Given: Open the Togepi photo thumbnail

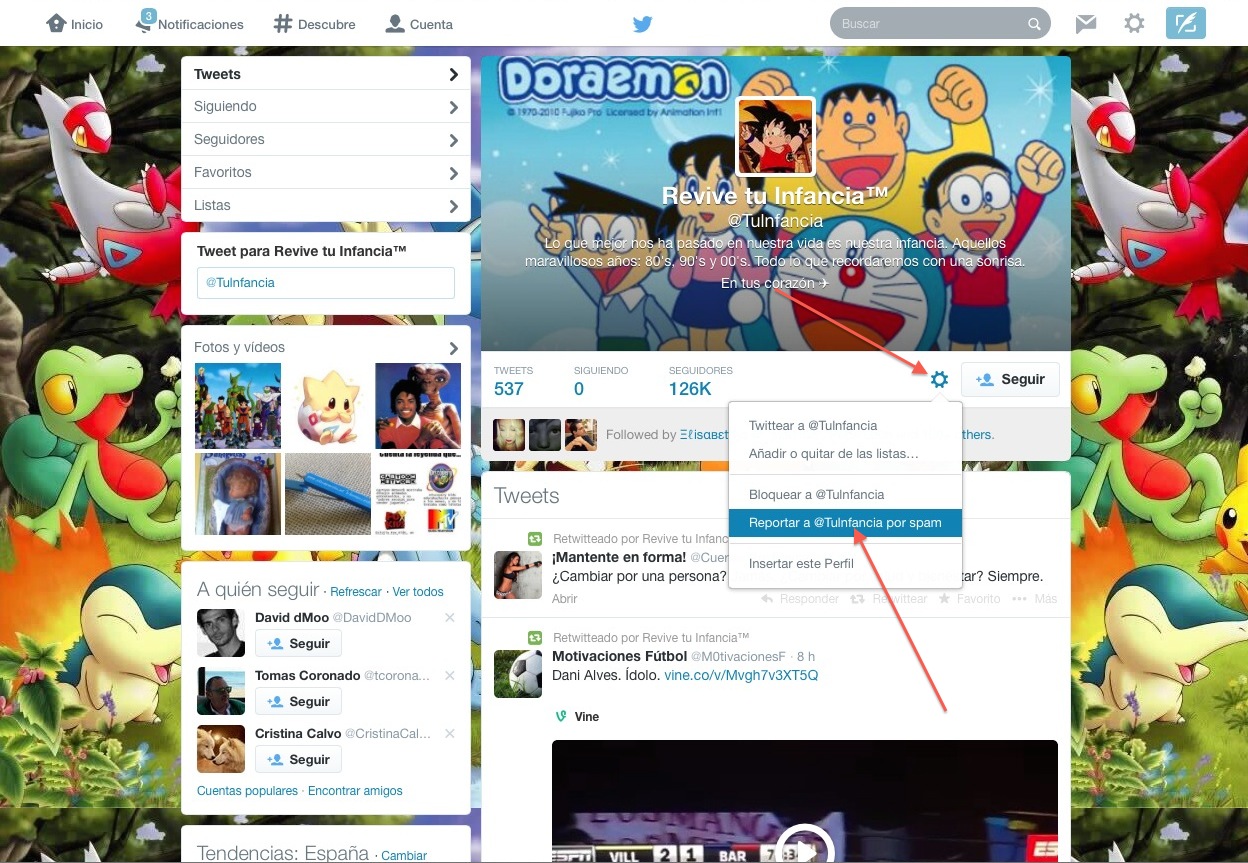Looking at the screenshot, I should (328, 406).
